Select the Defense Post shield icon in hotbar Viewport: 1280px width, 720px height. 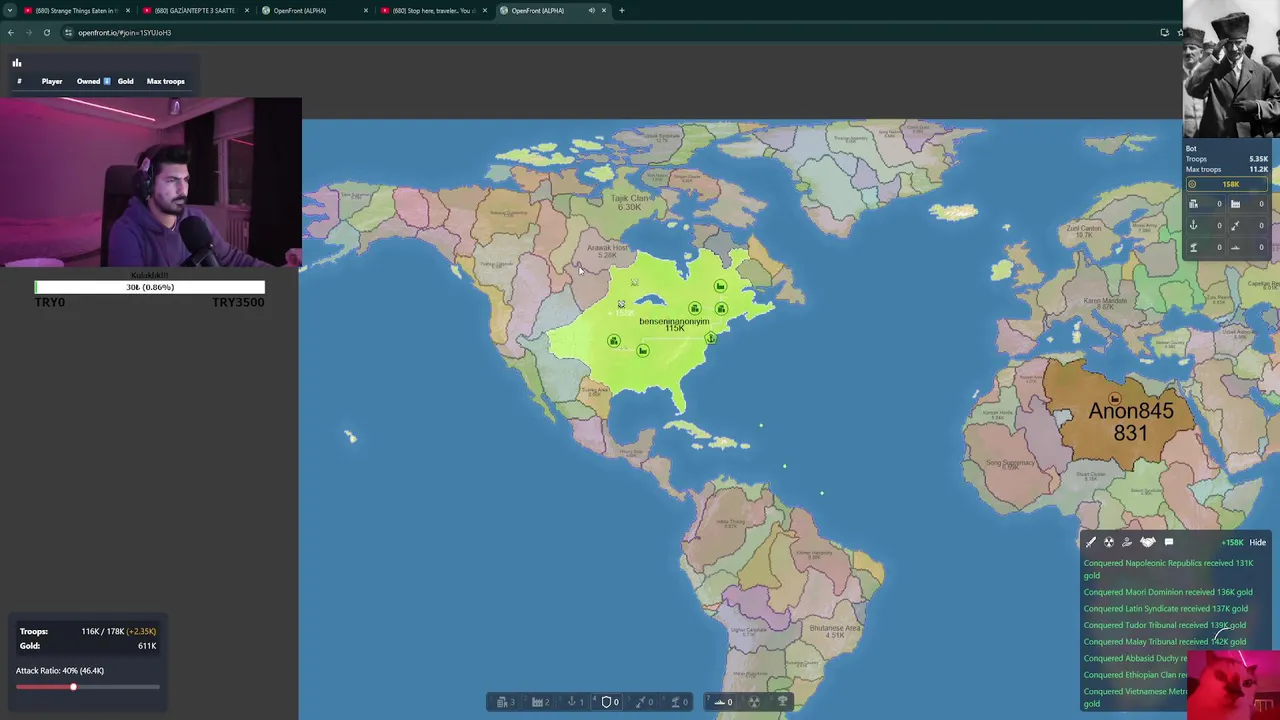[x=606, y=702]
